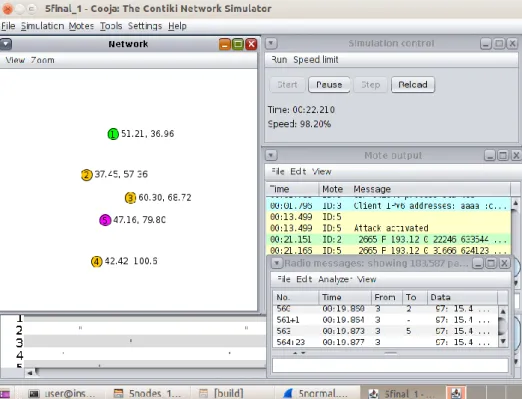Minimize the Mote output panel
Viewport: 522px width, 399px height.
click(x=490, y=156)
